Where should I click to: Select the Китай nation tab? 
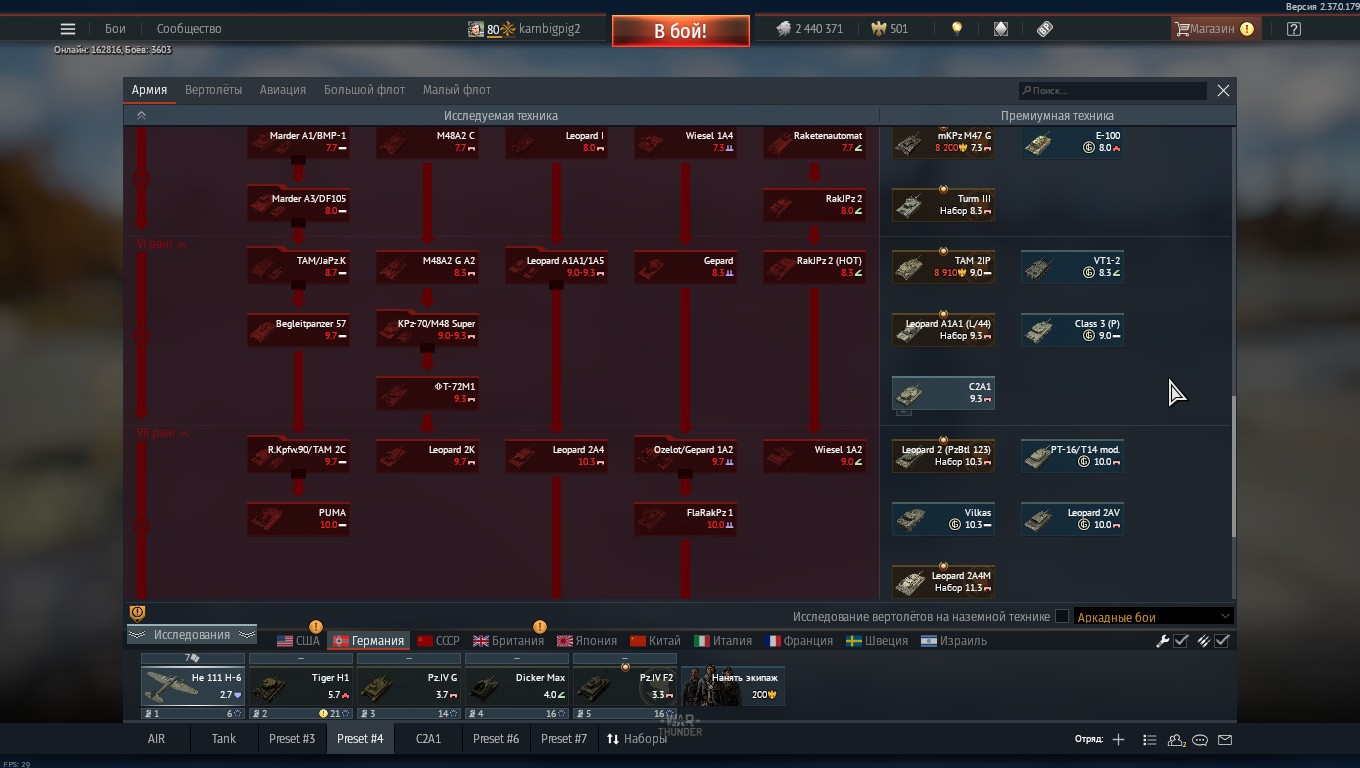655,641
